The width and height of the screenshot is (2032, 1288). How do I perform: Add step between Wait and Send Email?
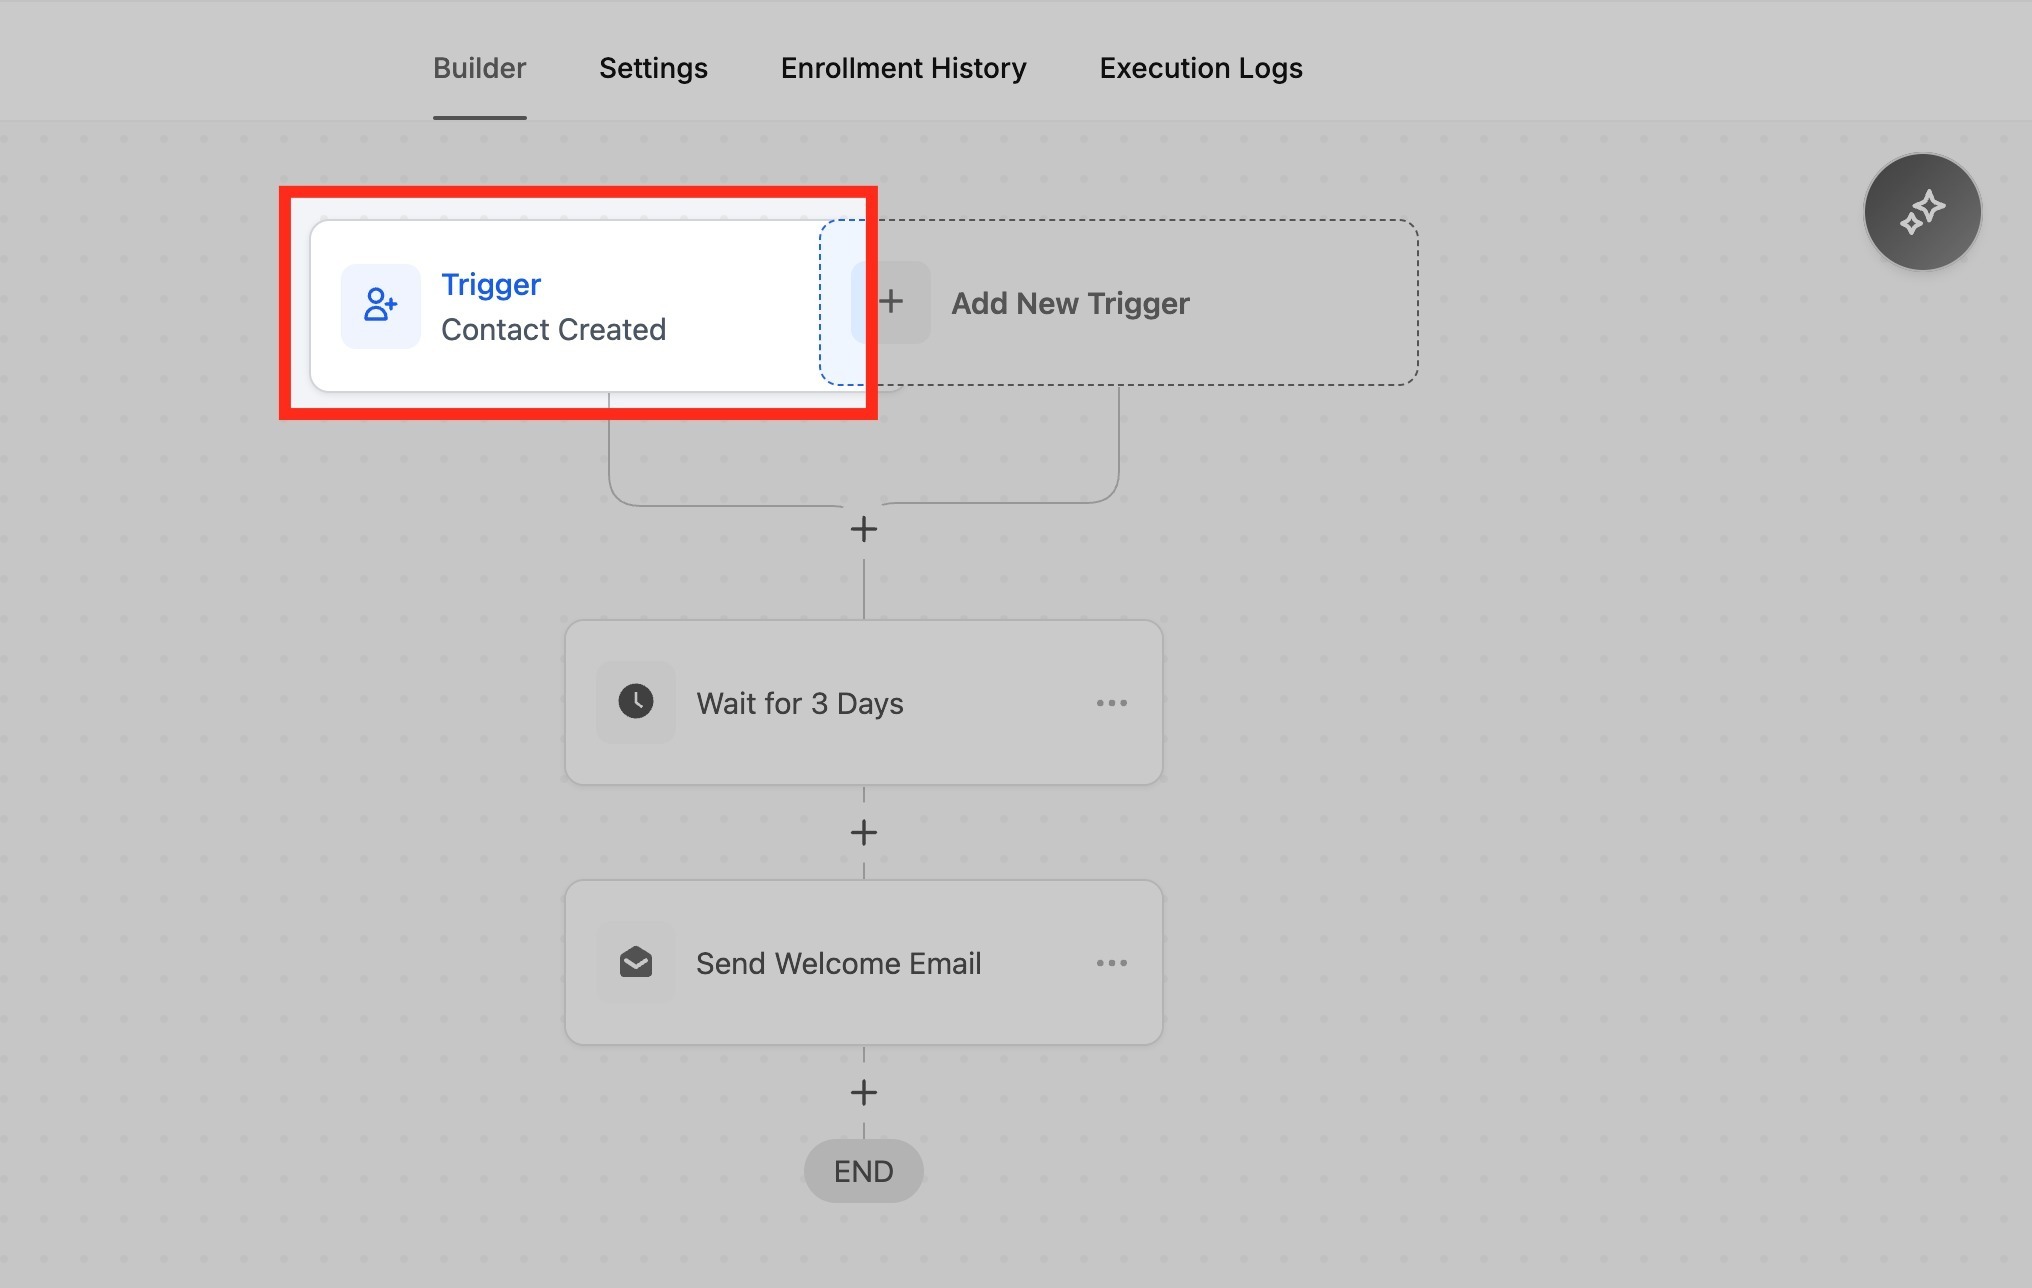(863, 832)
